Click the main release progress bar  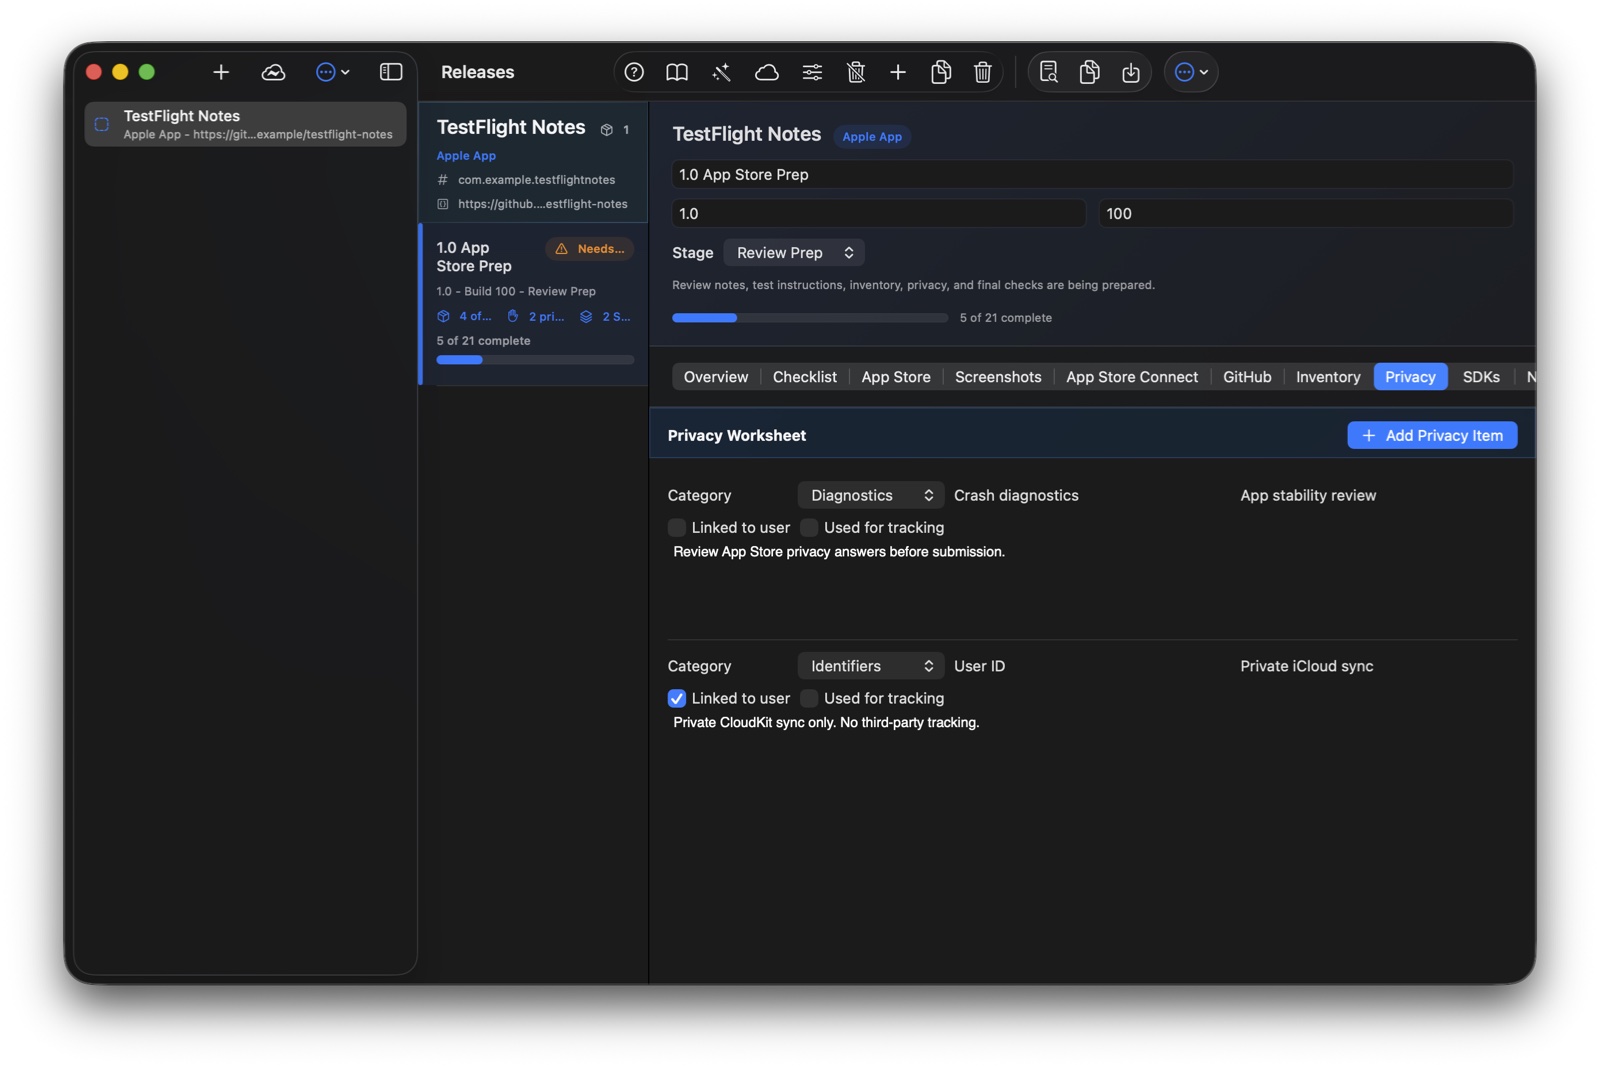(810, 318)
